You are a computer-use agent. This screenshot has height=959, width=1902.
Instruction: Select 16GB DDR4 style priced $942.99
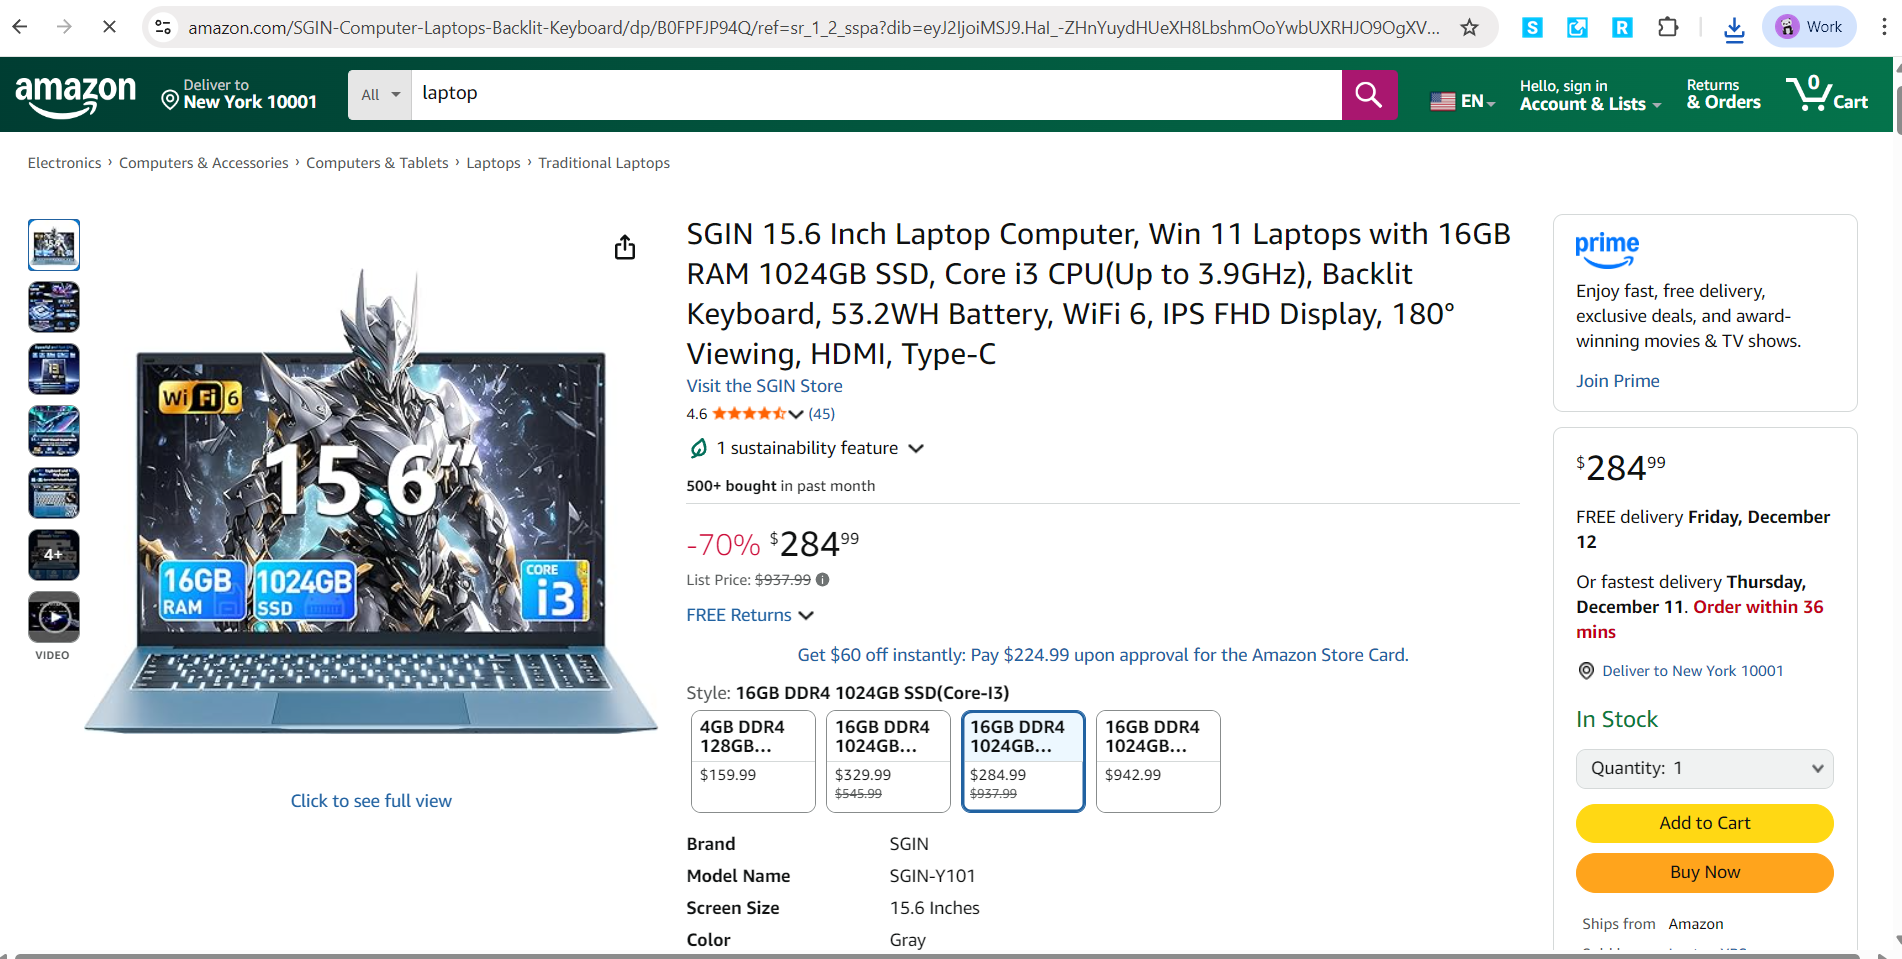point(1158,761)
